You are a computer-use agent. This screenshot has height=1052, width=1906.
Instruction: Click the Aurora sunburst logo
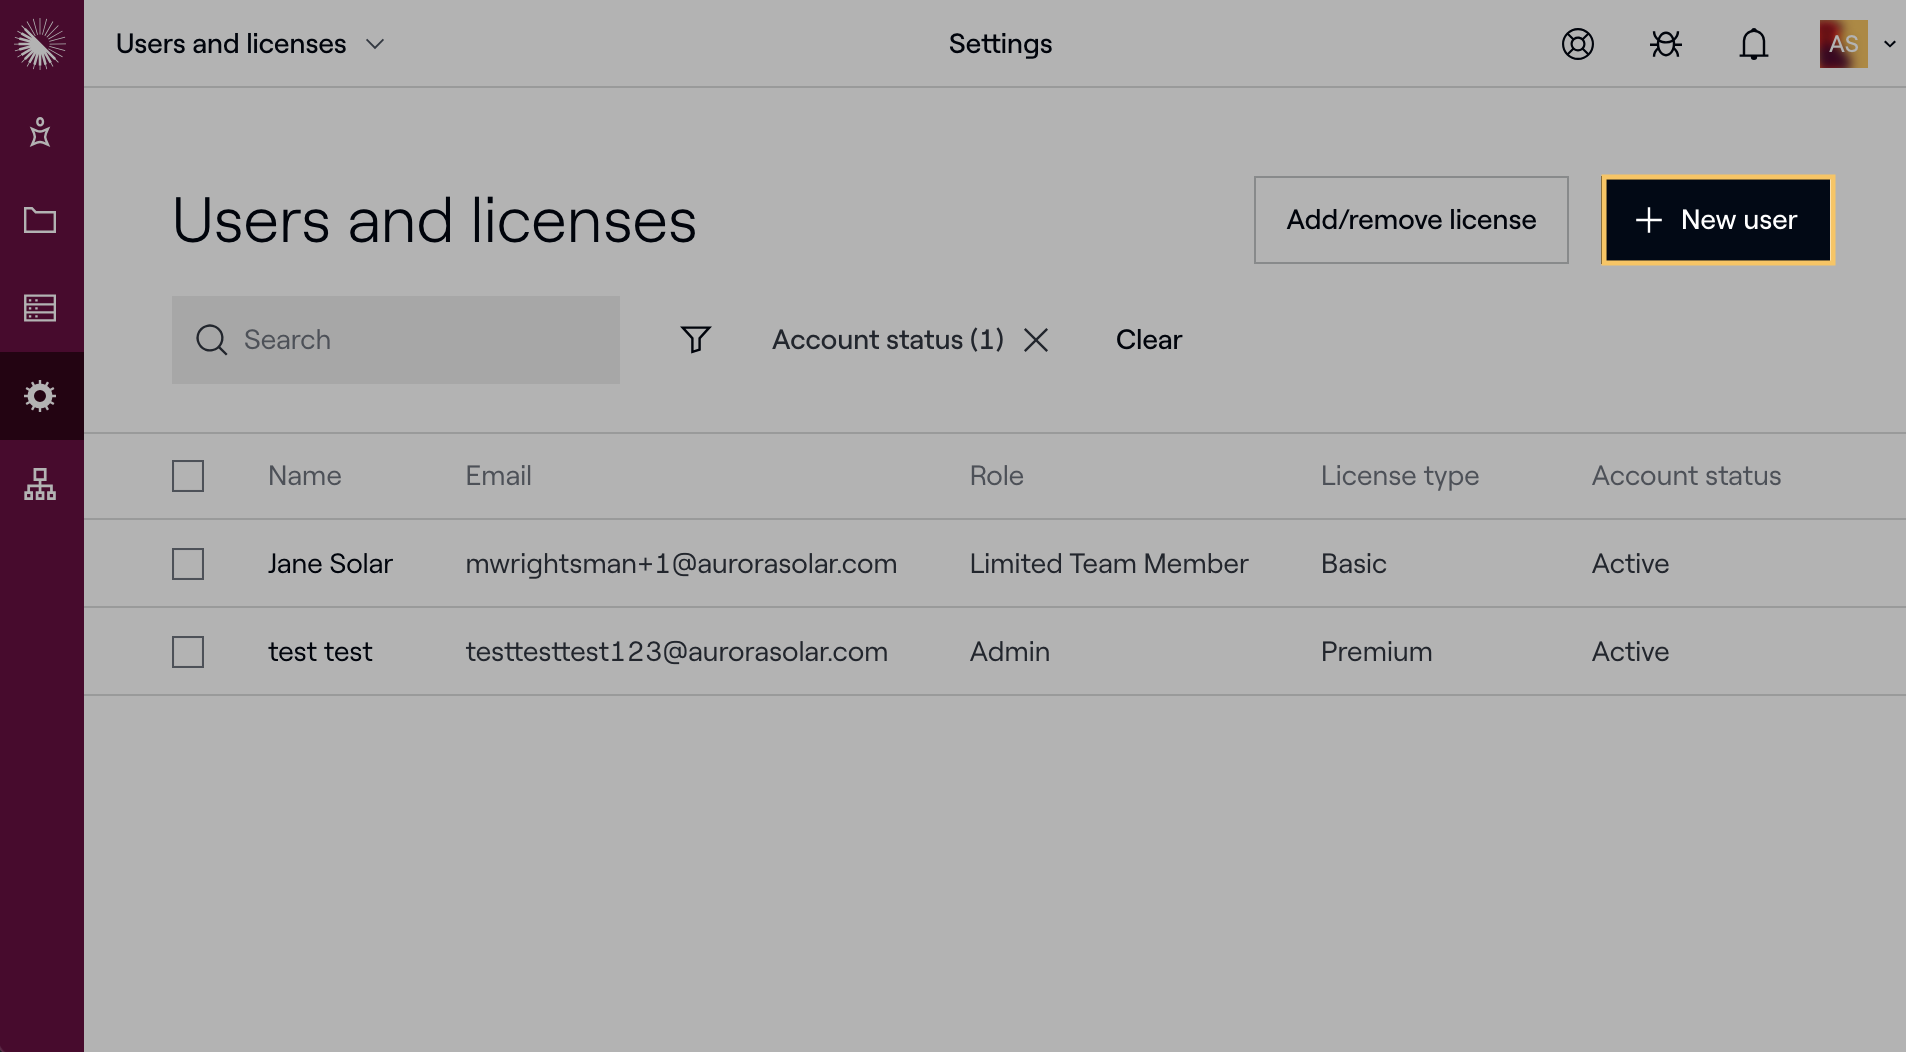(40, 44)
